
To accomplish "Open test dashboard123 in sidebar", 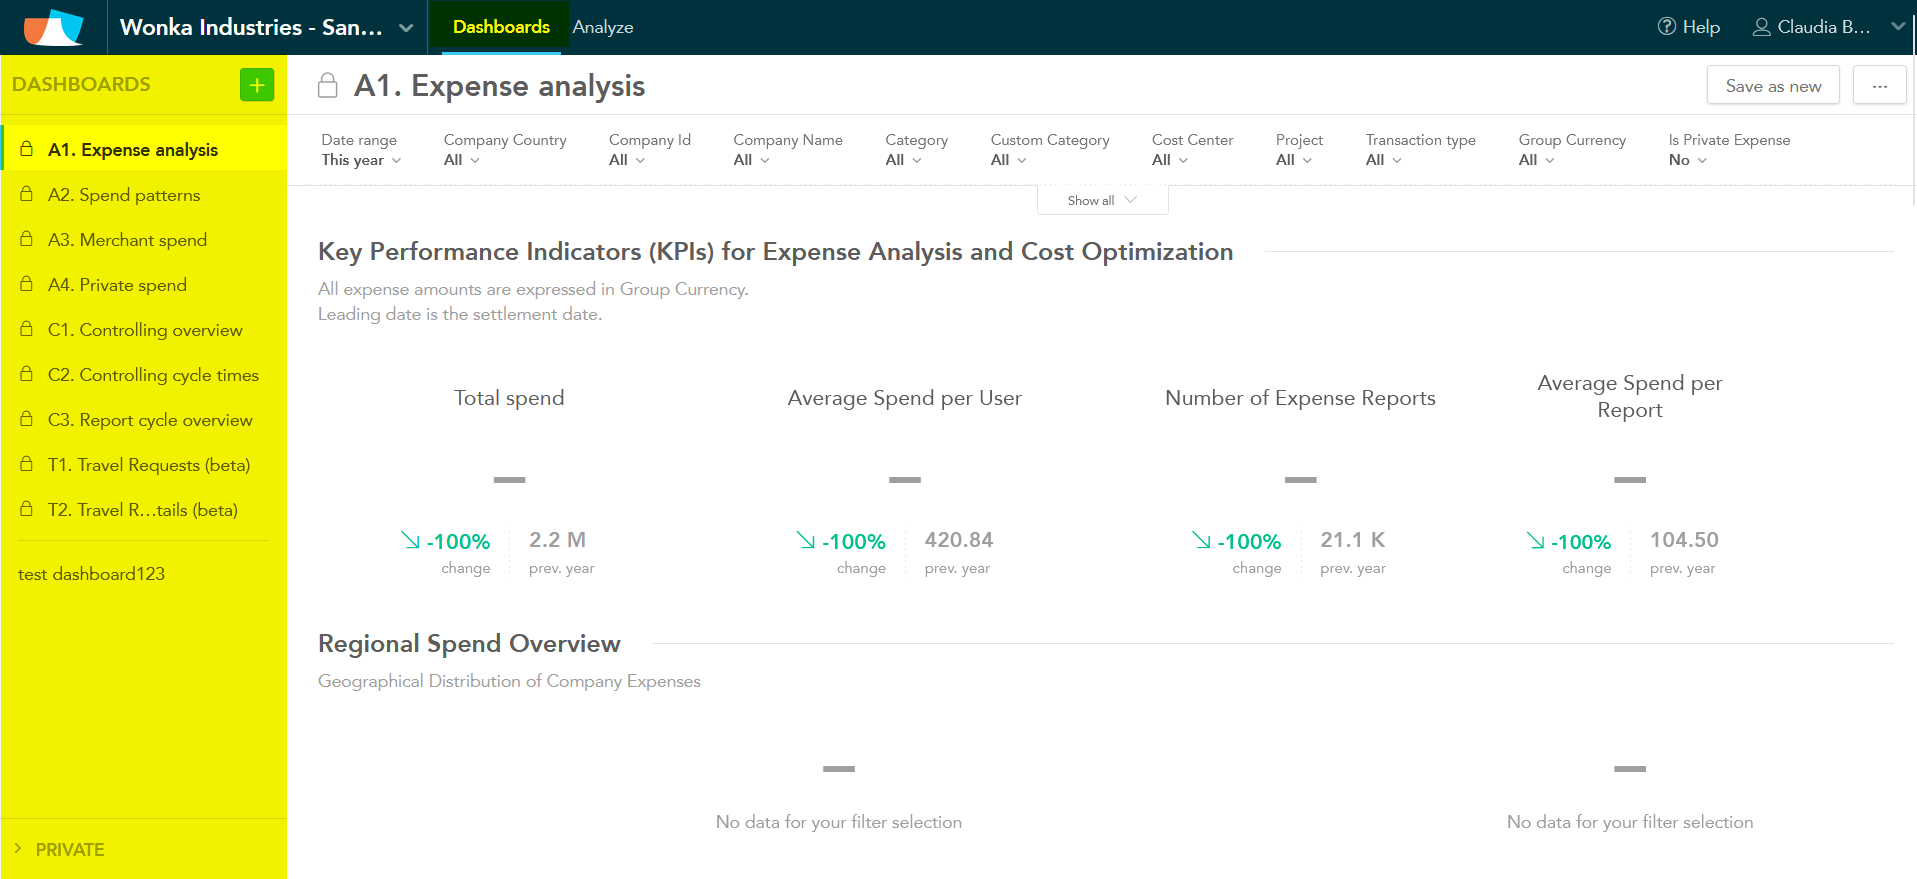I will [91, 574].
